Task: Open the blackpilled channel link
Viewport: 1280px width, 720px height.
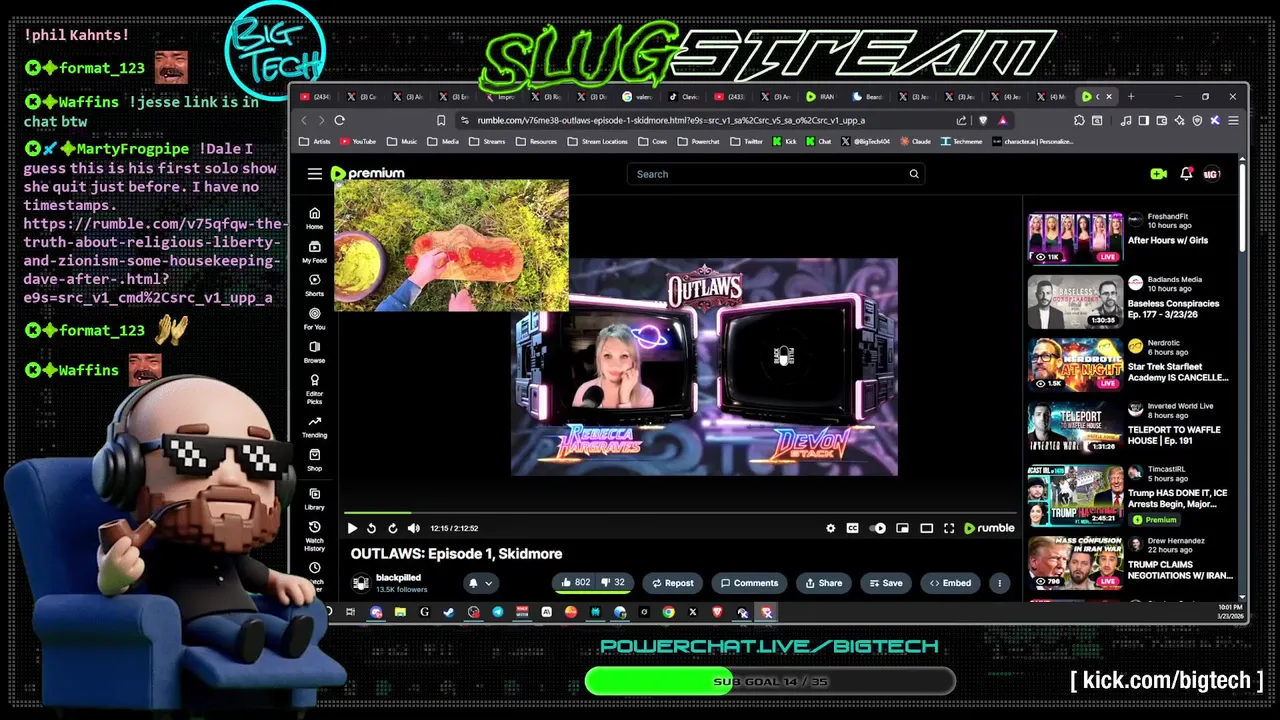Action: (398, 578)
